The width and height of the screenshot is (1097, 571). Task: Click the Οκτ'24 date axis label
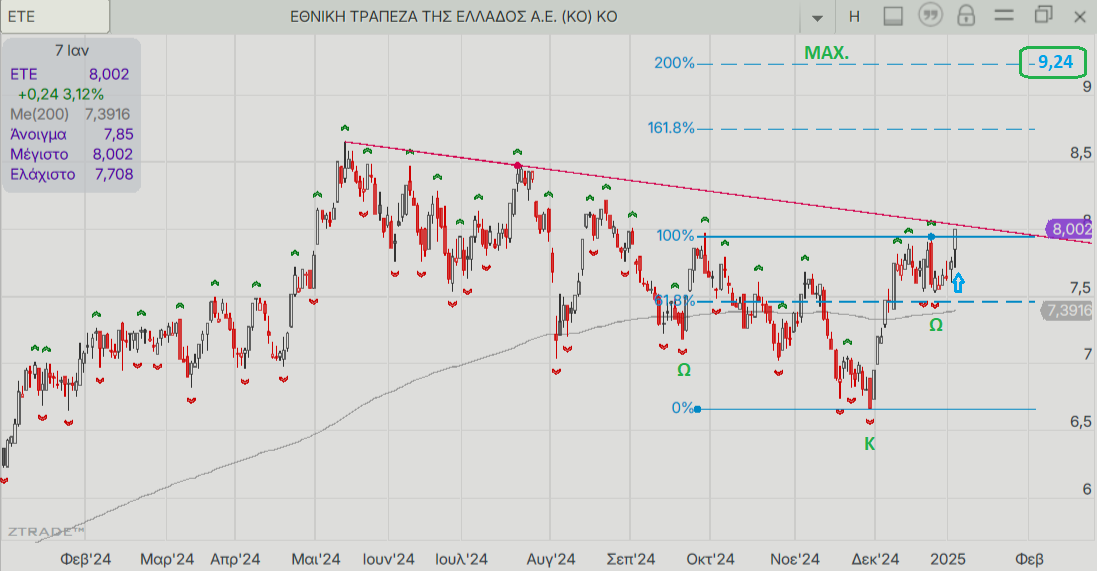click(x=710, y=559)
